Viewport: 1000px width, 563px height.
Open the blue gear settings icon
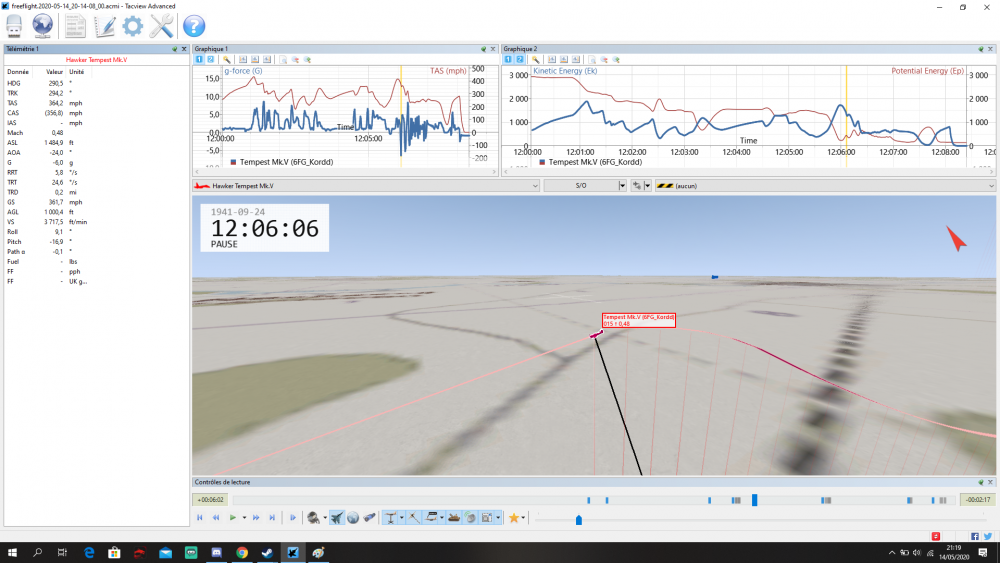pyautogui.click(x=133, y=26)
